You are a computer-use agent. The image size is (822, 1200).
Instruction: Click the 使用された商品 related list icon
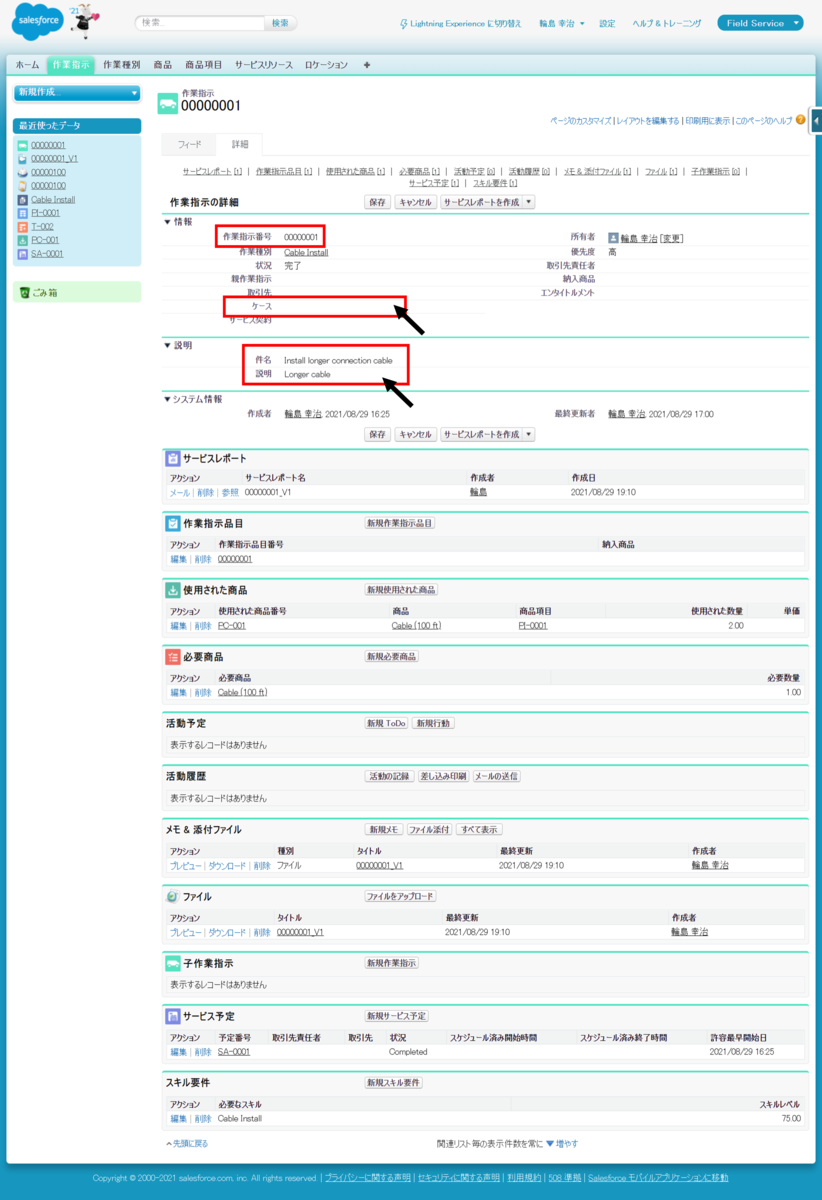click(173, 590)
